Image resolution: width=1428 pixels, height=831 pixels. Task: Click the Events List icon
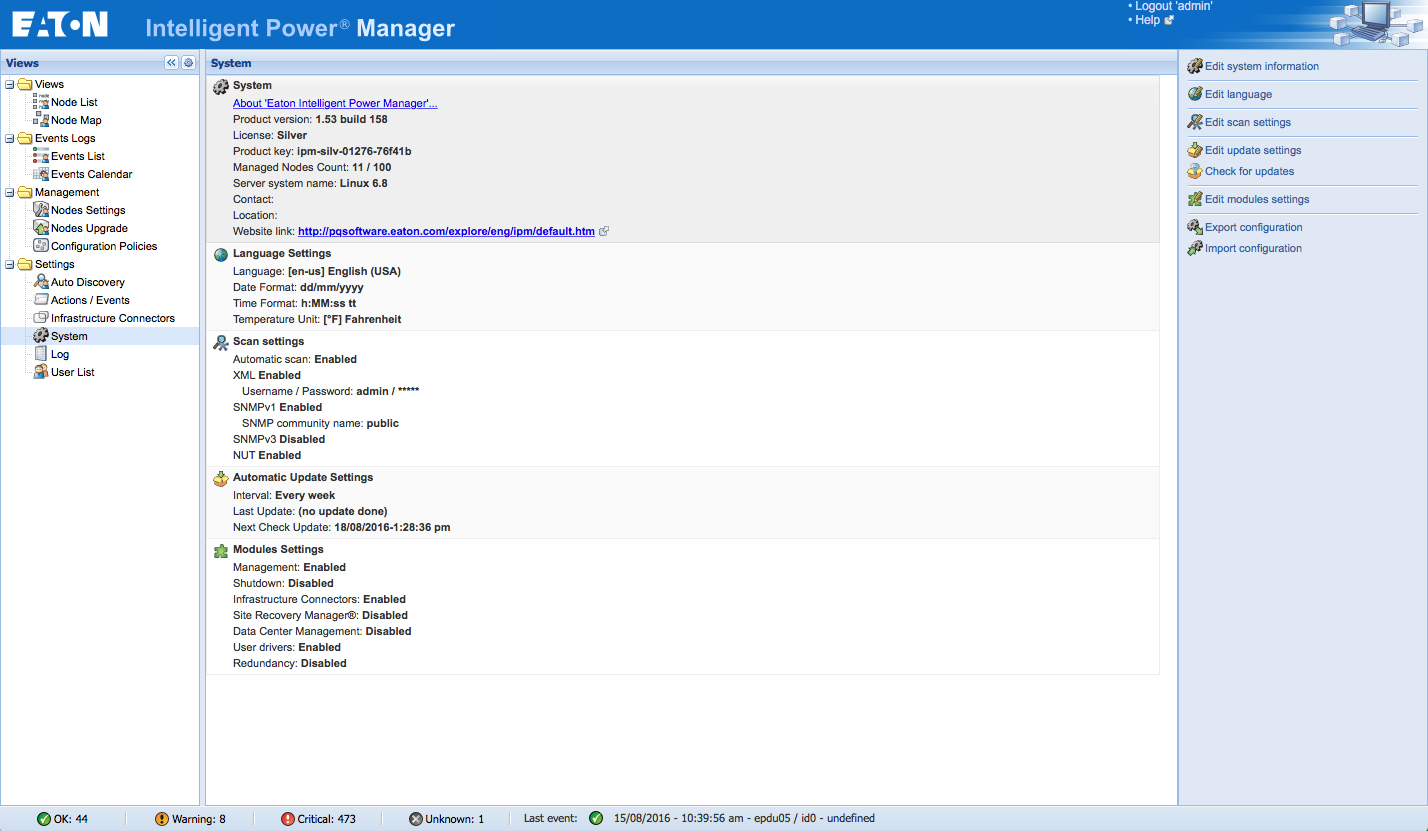[41, 156]
